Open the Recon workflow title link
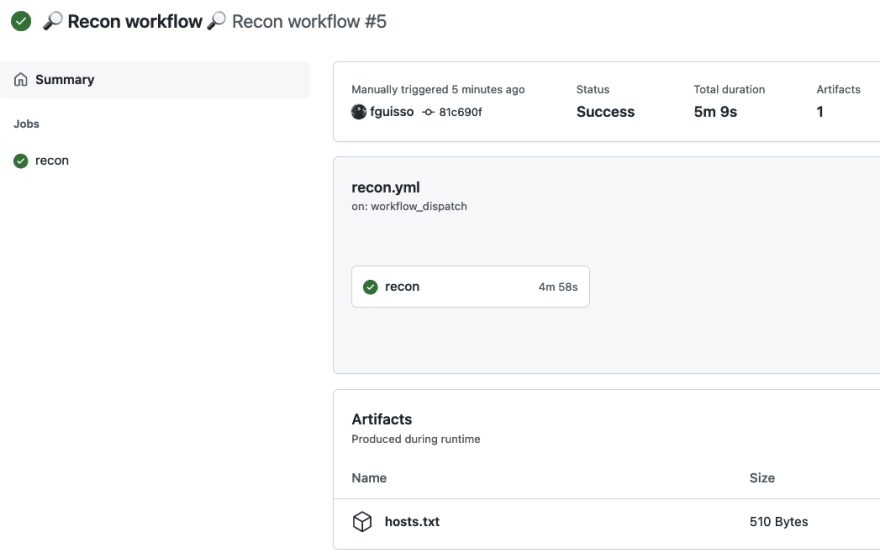The width and height of the screenshot is (880, 553). [135, 21]
